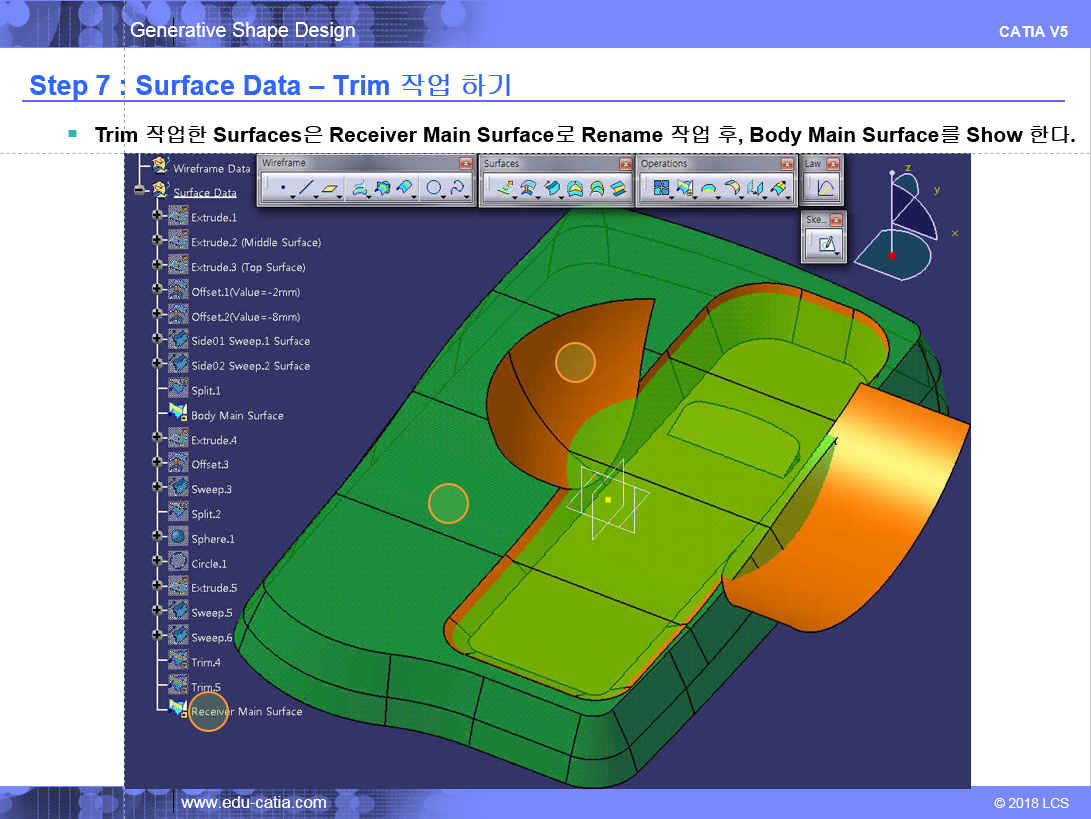This screenshot has width=1091, height=819.
Task: Open the www.edu-catia.com link
Action: click(x=253, y=802)
